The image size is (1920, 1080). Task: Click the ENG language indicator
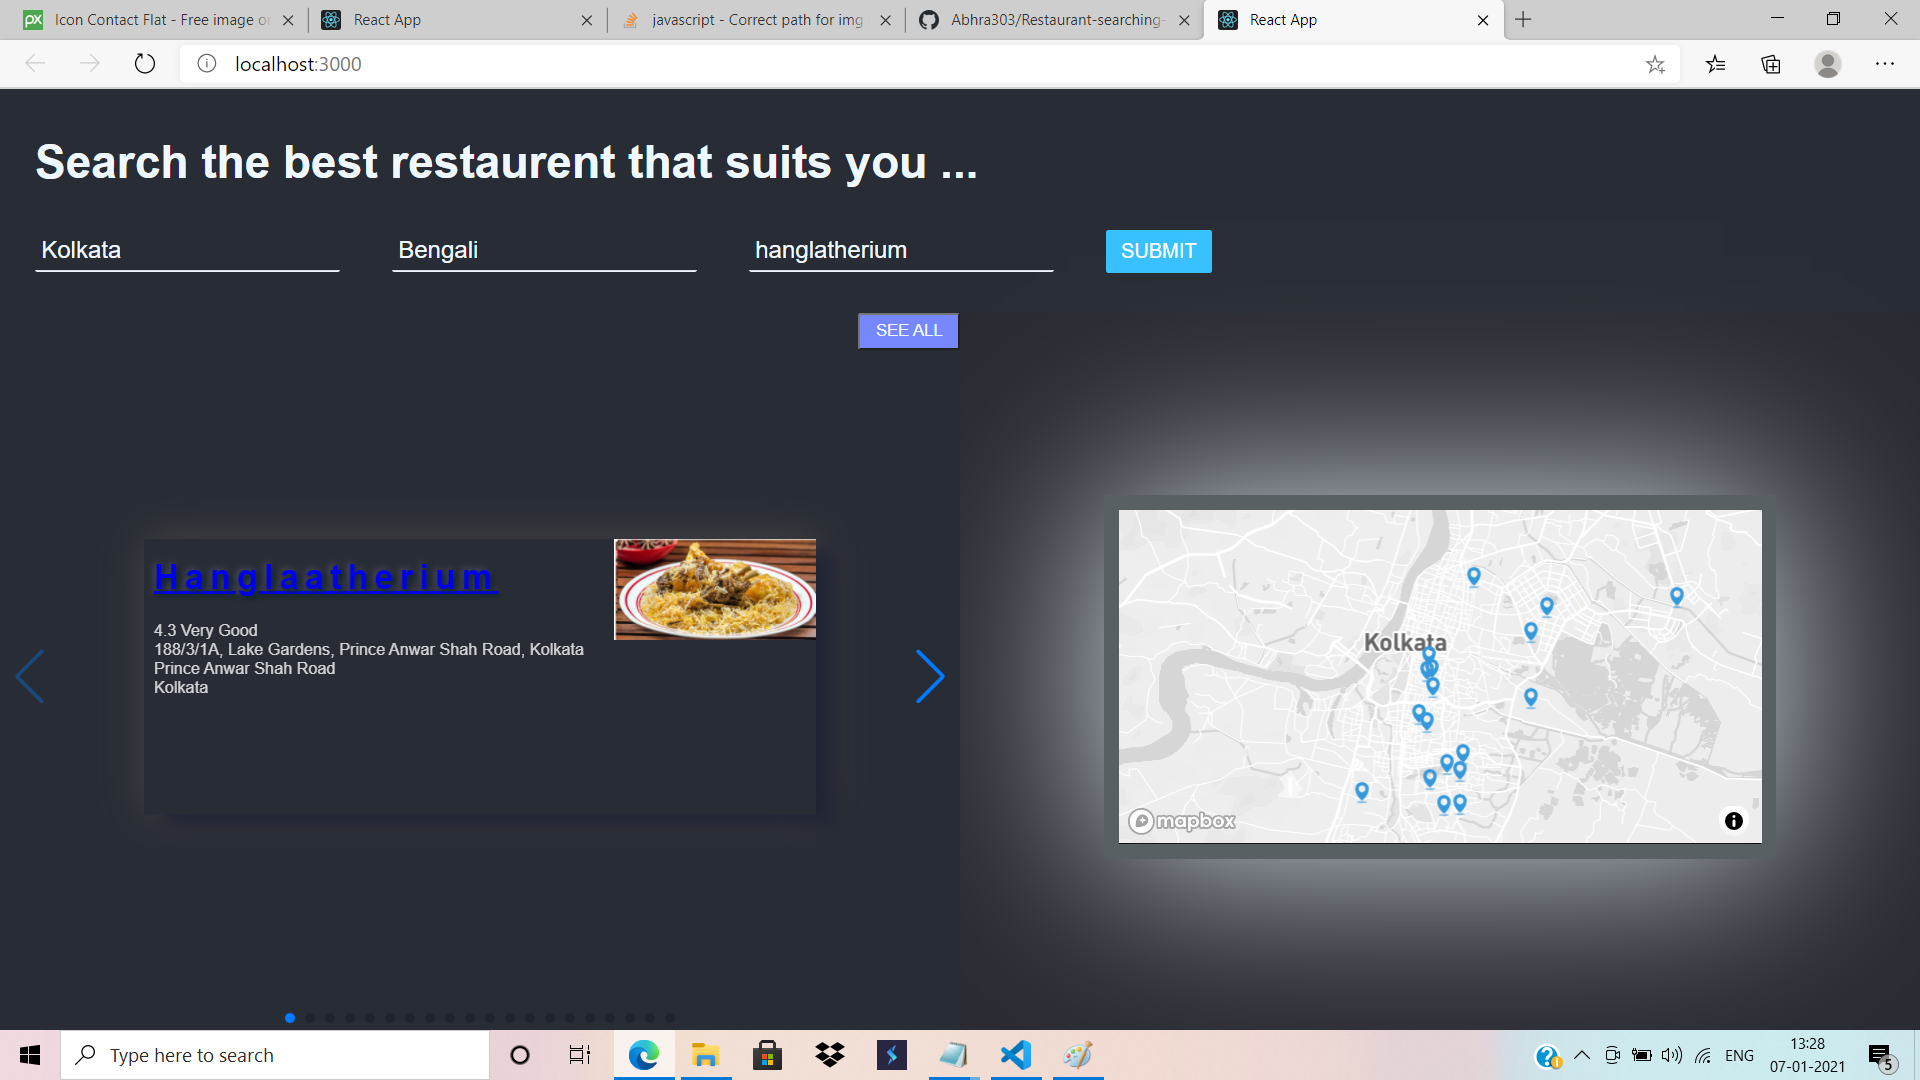pyautogui.click(x=1740, y=1055)
